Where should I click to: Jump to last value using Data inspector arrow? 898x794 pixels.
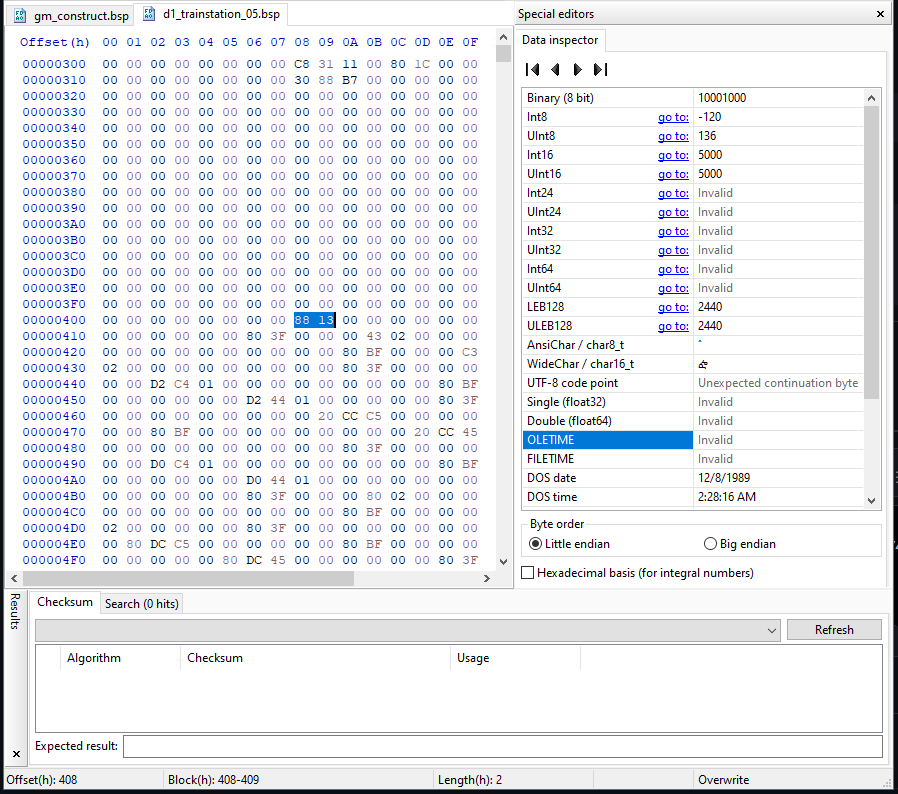point(602,69)
